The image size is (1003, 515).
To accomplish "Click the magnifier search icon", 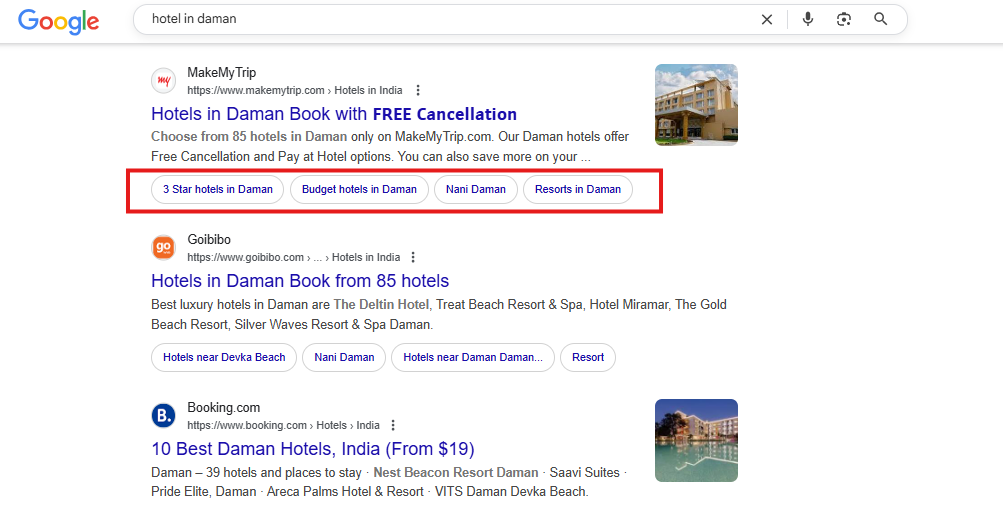I will (881, 19).
